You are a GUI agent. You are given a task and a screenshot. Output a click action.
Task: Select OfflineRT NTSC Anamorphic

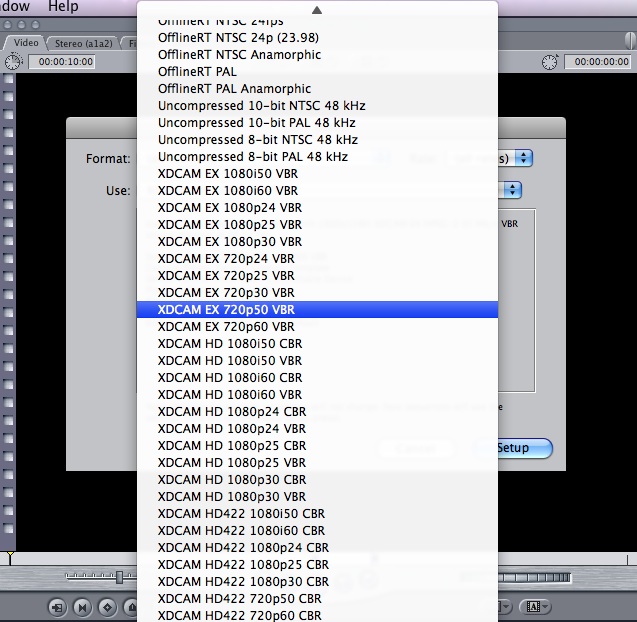click(x=317, y=54)
